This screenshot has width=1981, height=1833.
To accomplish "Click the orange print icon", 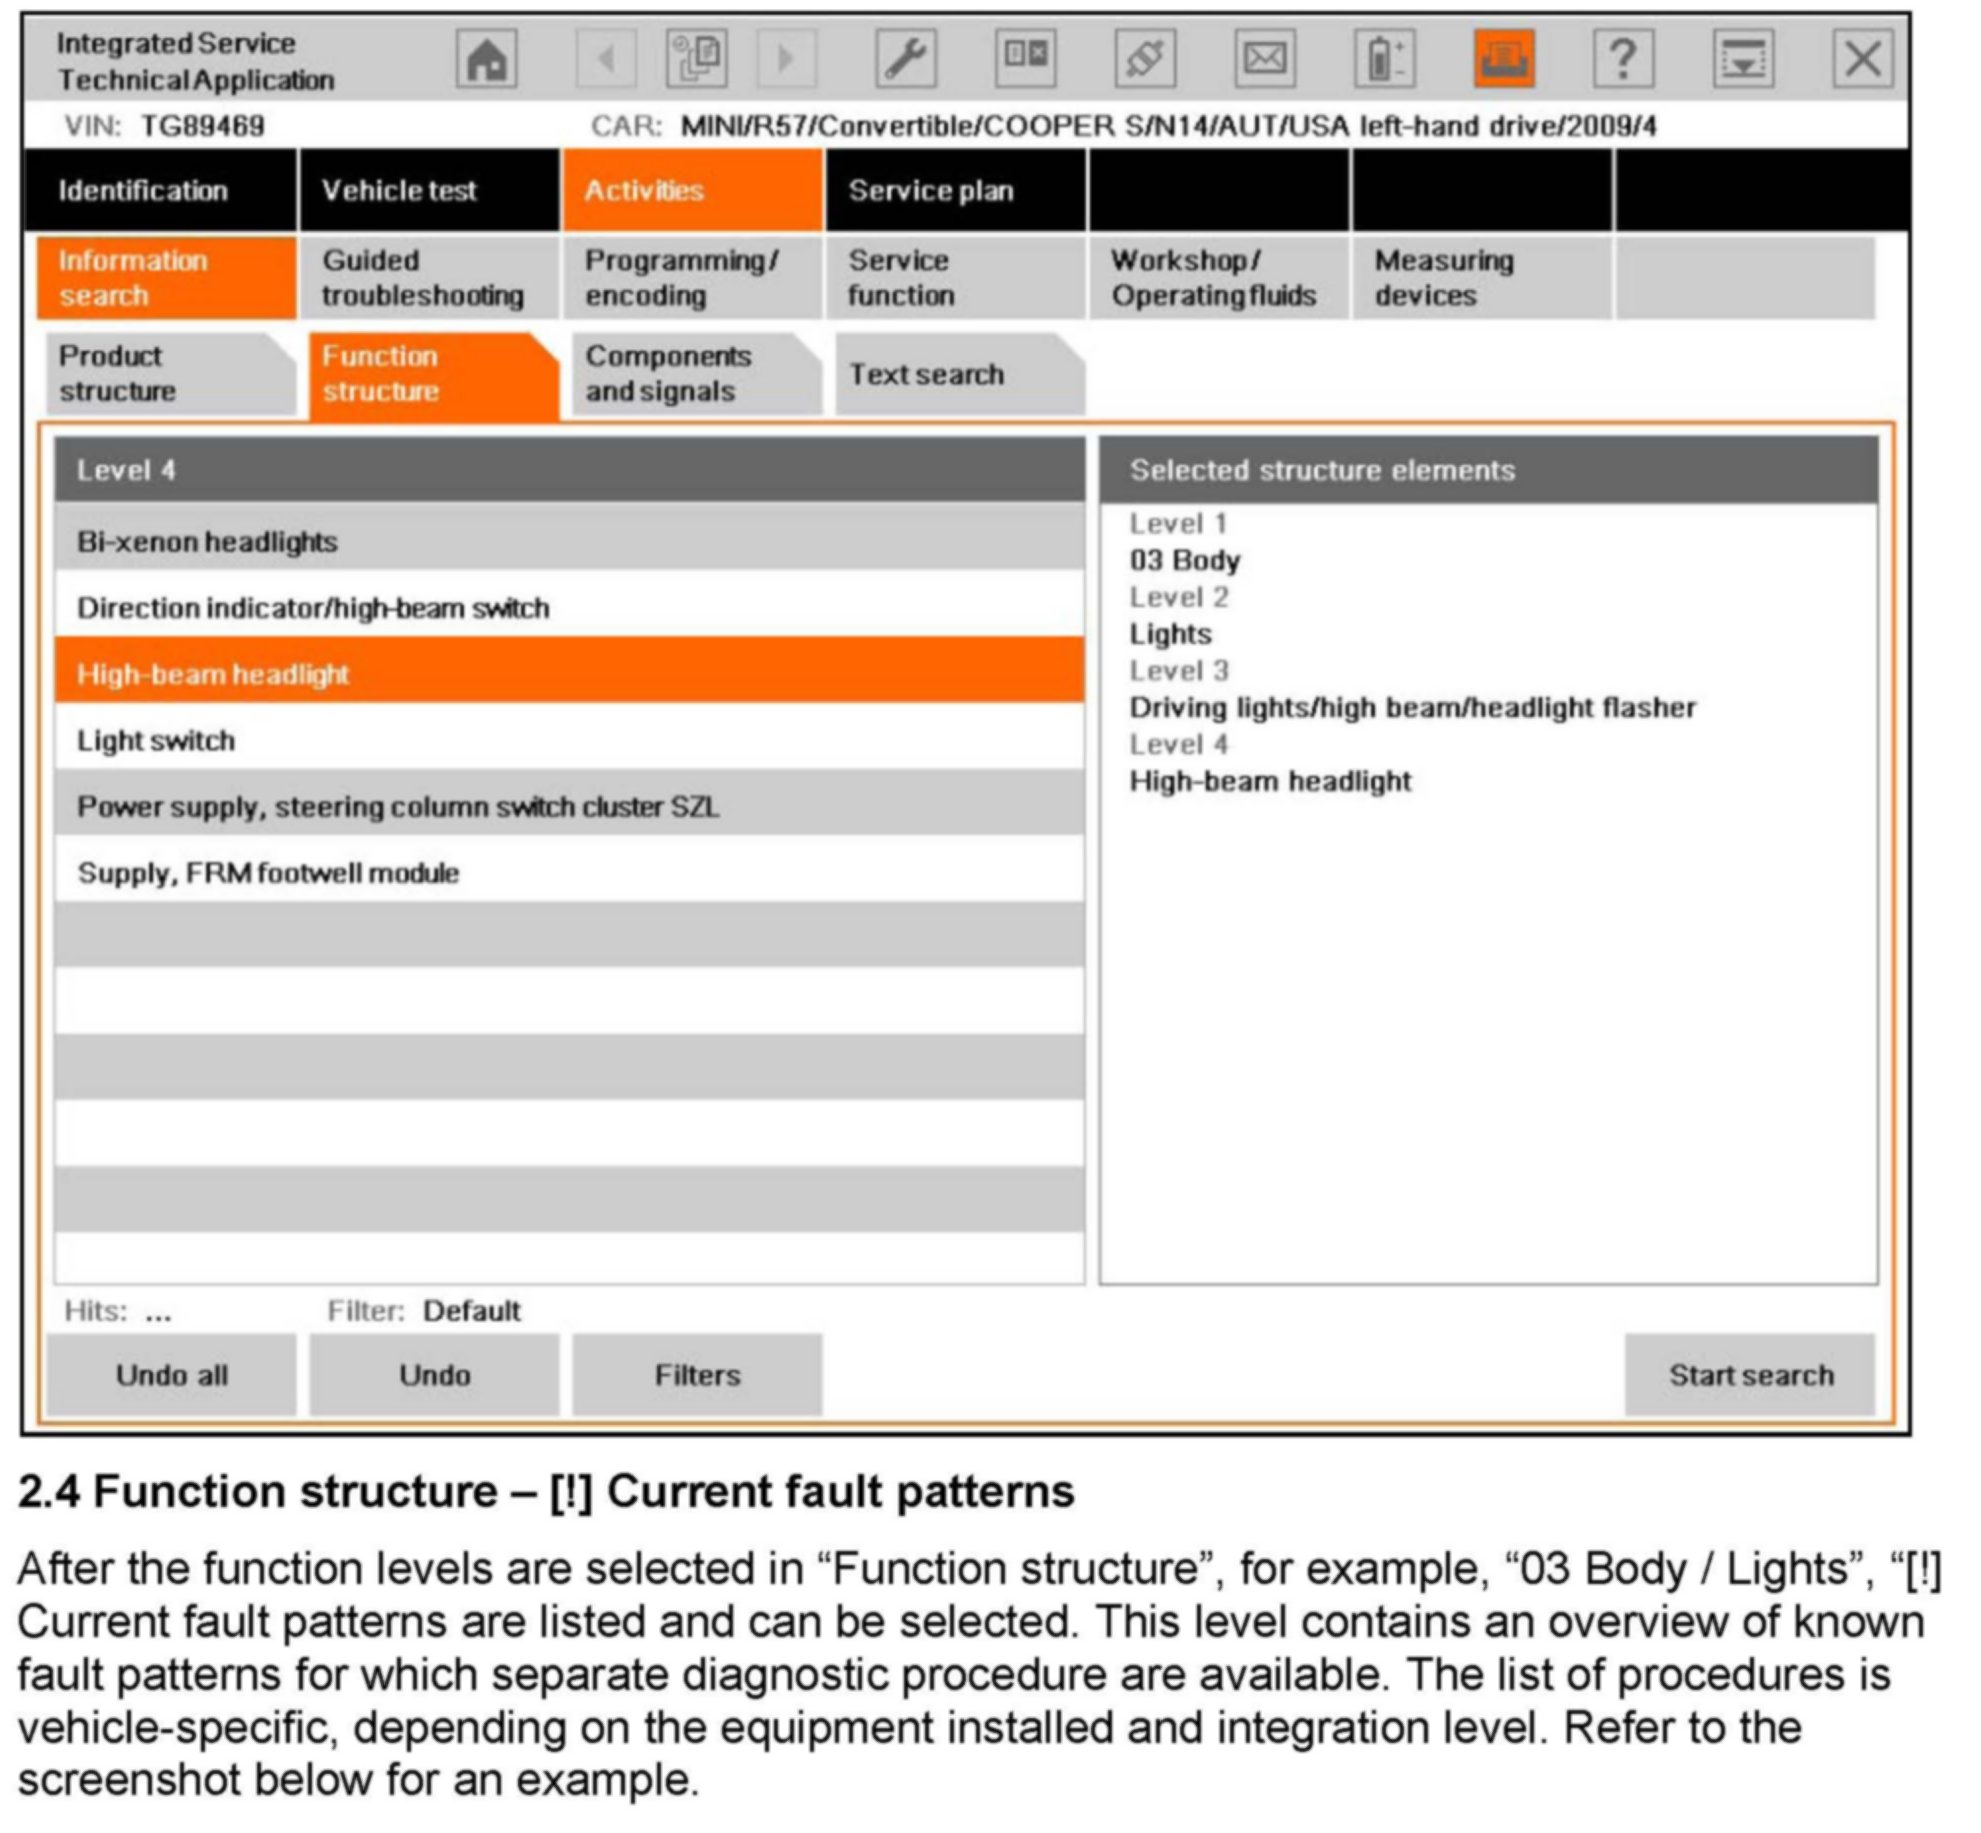I will pos(1503,59).
